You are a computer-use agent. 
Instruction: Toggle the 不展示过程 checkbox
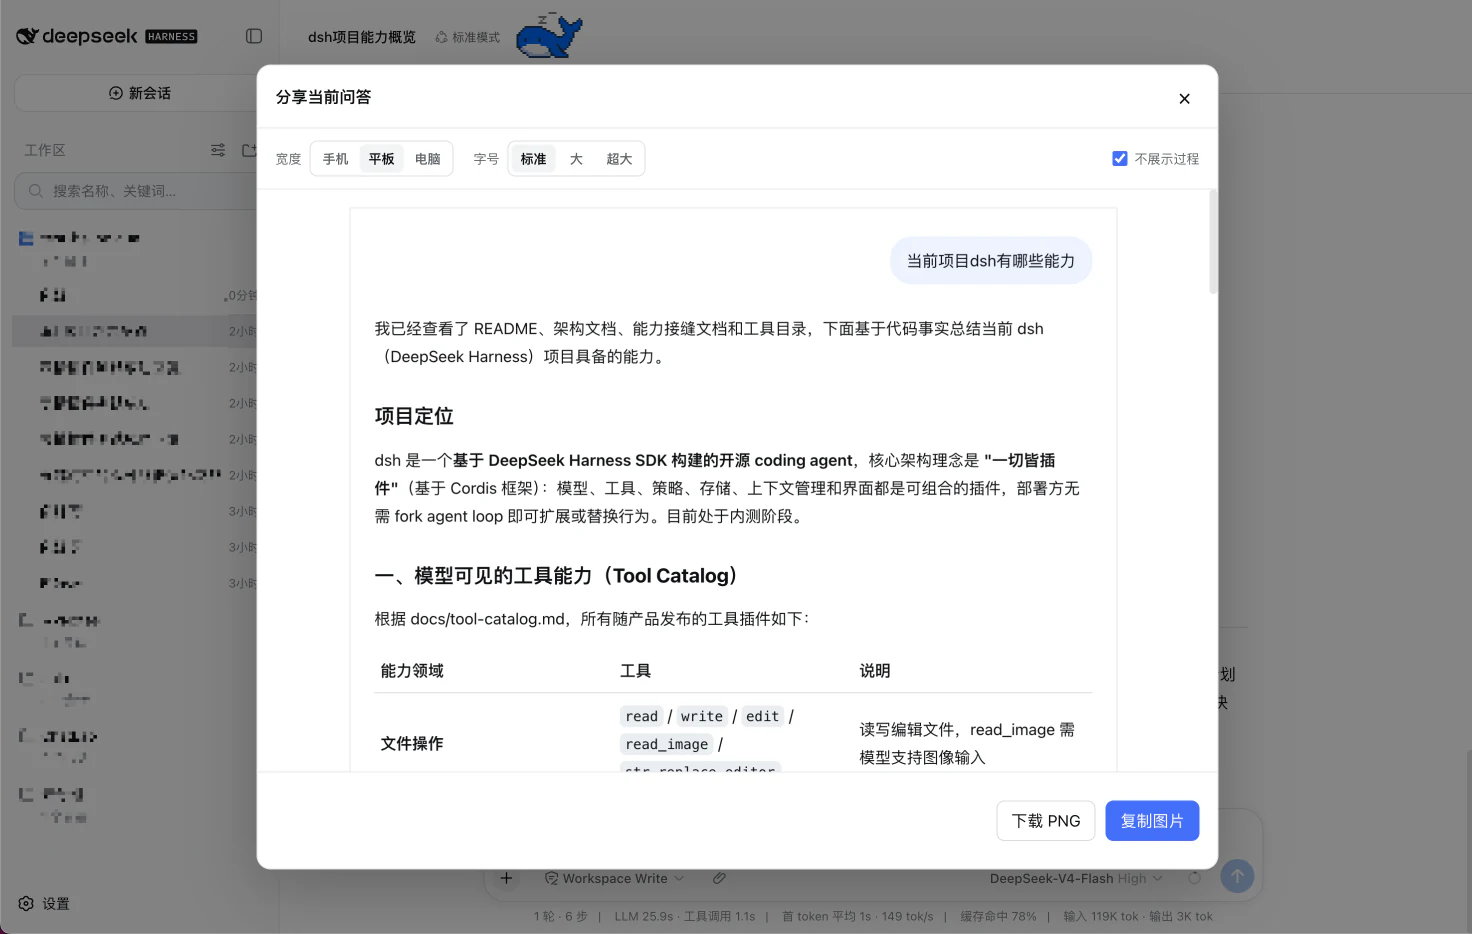1120,158
